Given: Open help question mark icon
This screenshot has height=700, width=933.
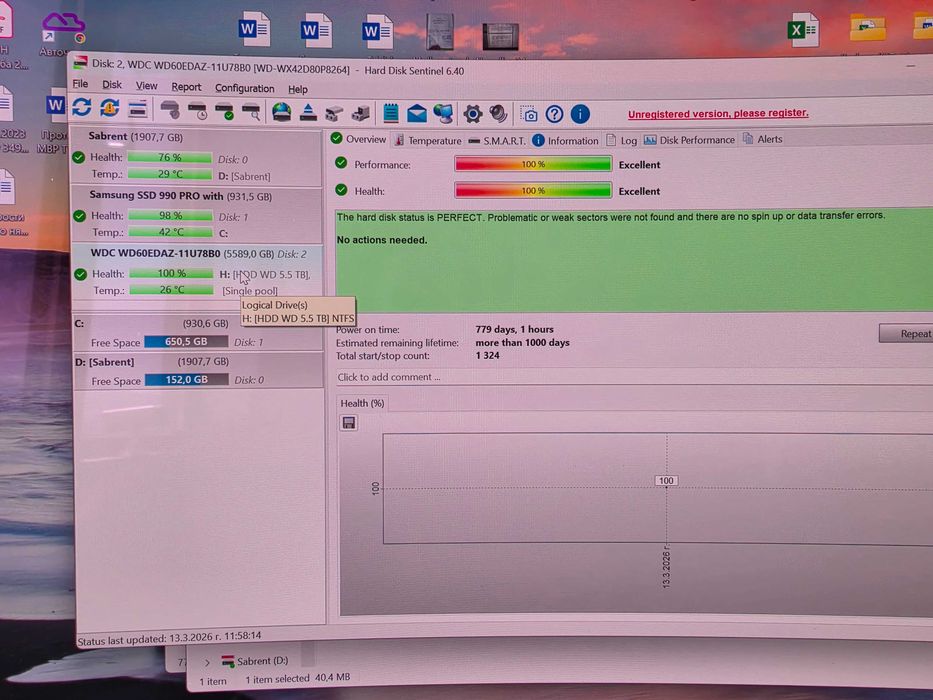Looking at the screenshot, I should coord(554,114).
